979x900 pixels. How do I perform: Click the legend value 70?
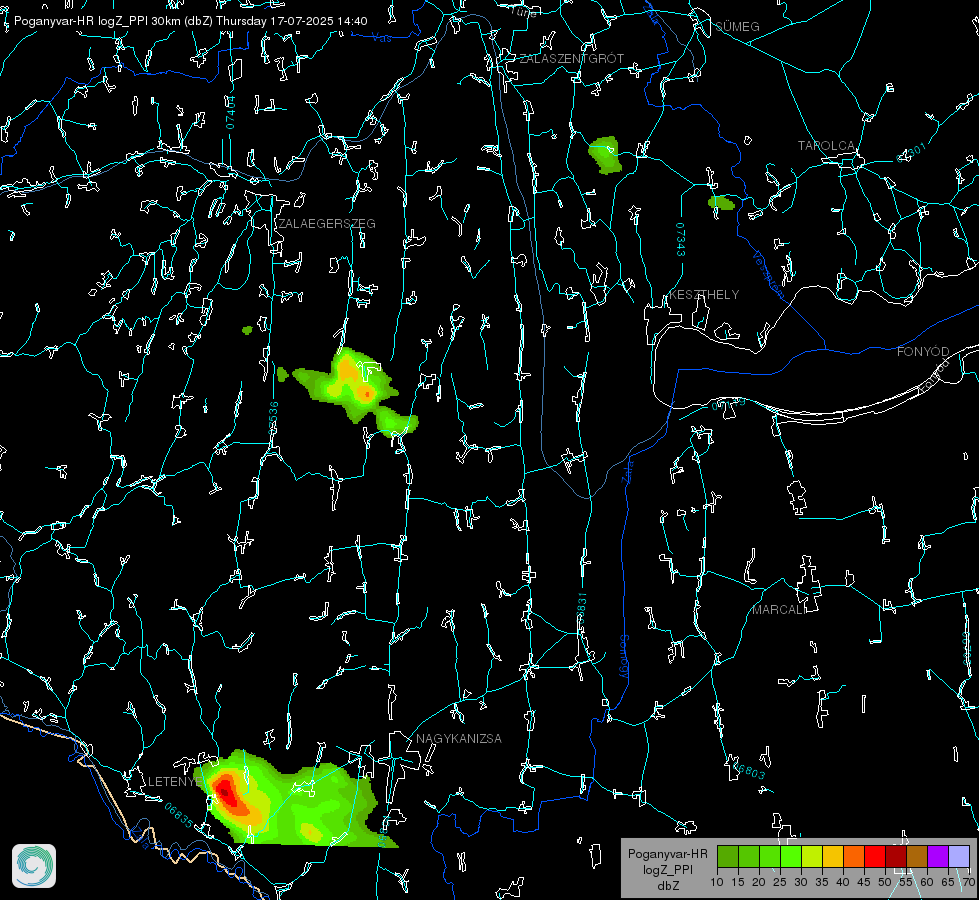(968, 882)
